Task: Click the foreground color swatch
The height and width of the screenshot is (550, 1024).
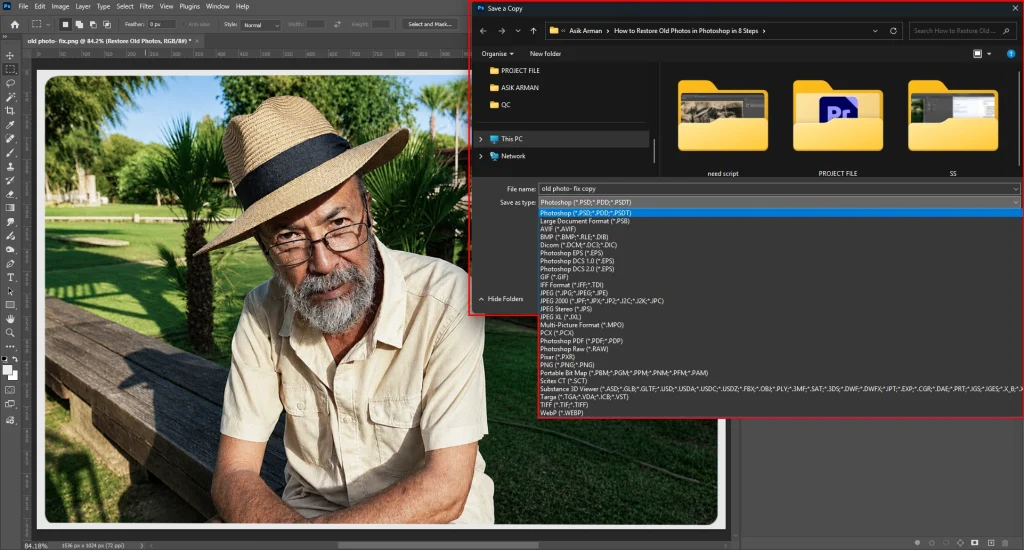Action: [x=7, y=370]
